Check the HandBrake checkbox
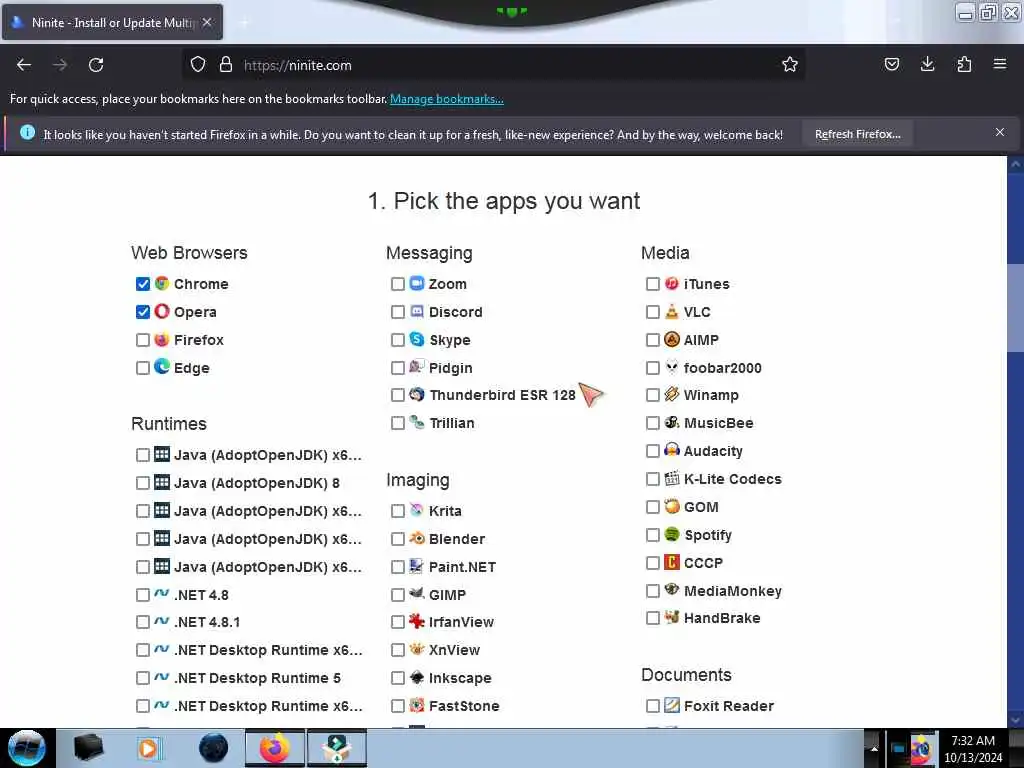The height and width of the screenshot is (768, 1024). (x=652, y=618)
